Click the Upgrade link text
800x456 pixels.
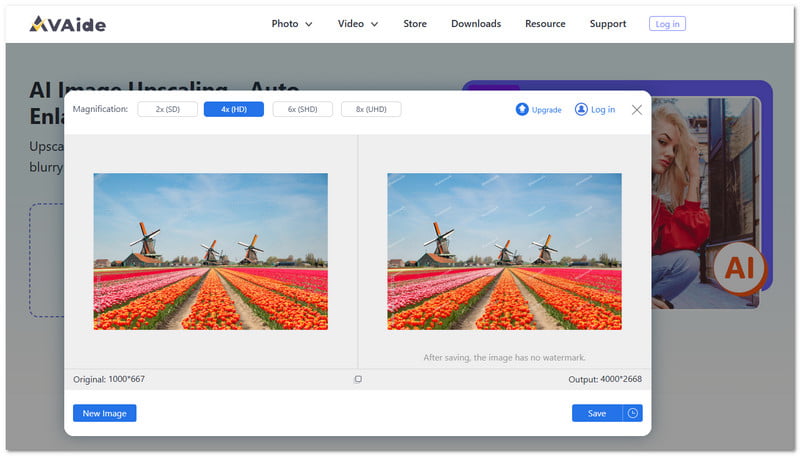546,110
